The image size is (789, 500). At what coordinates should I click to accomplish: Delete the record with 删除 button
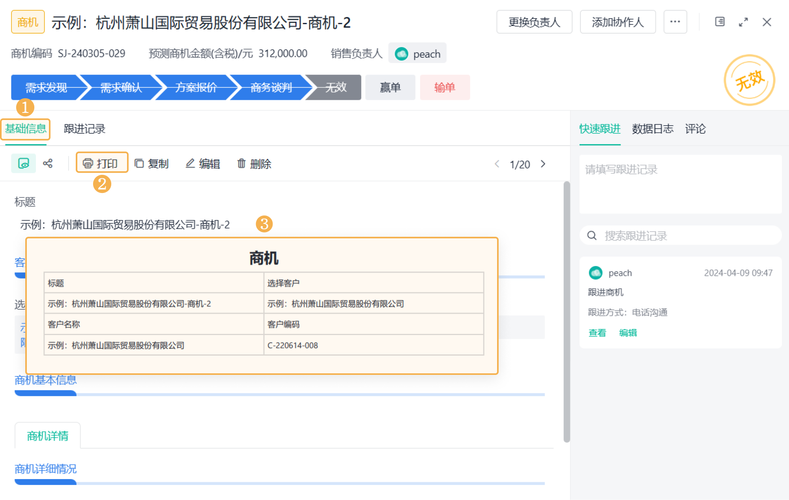(x=254, y=163)
